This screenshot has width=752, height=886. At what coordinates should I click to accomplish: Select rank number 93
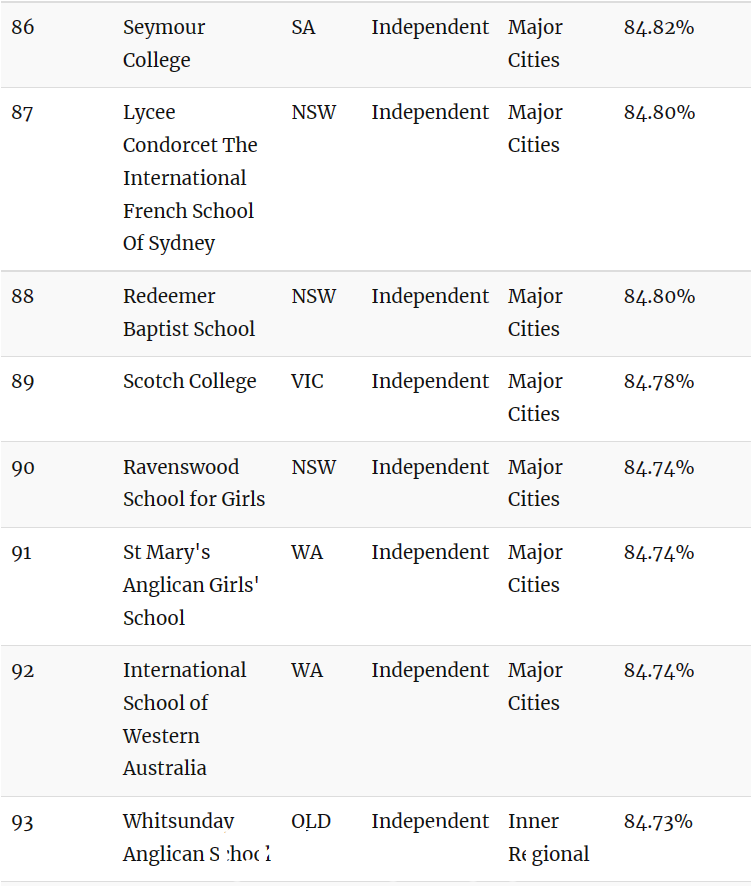(x=23, y=822)
